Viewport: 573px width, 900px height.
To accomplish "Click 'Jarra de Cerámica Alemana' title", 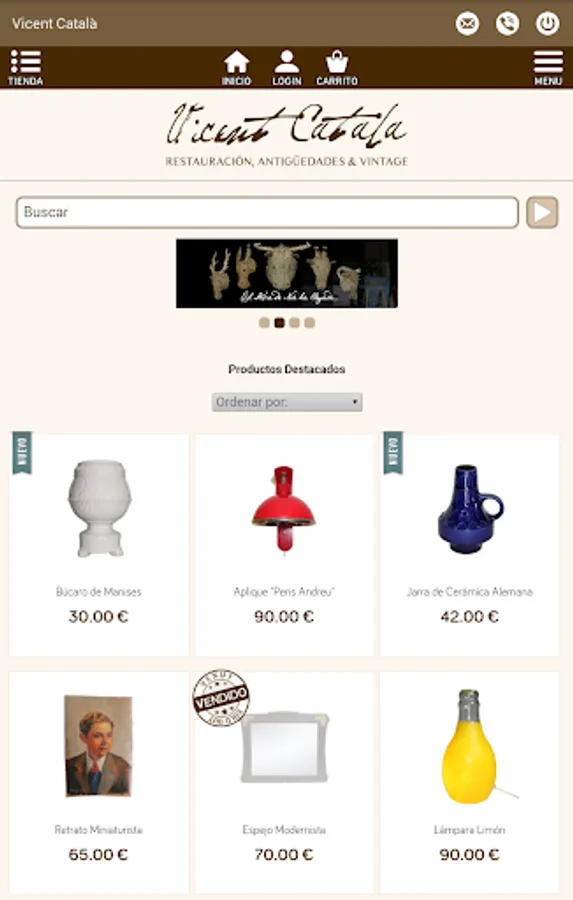I will pos(470,592).
